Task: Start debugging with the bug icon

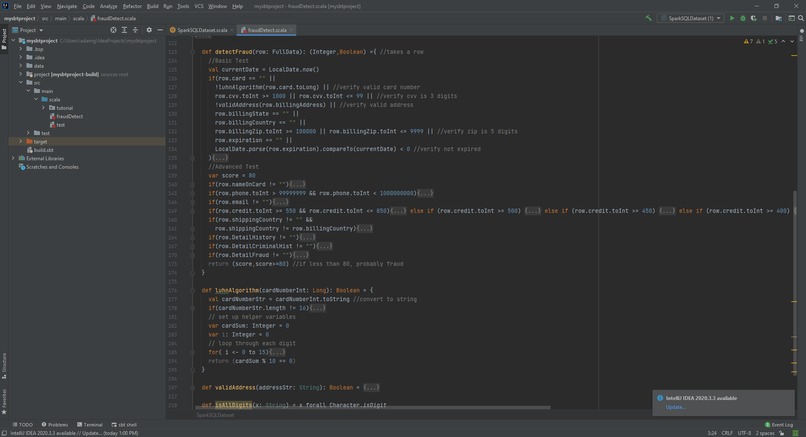Action: tap(743, 18)
